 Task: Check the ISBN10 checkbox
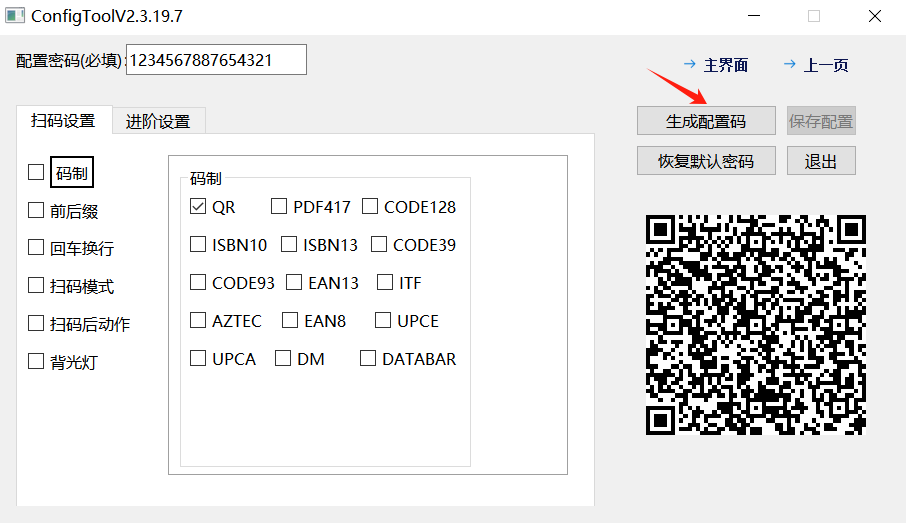198,244
